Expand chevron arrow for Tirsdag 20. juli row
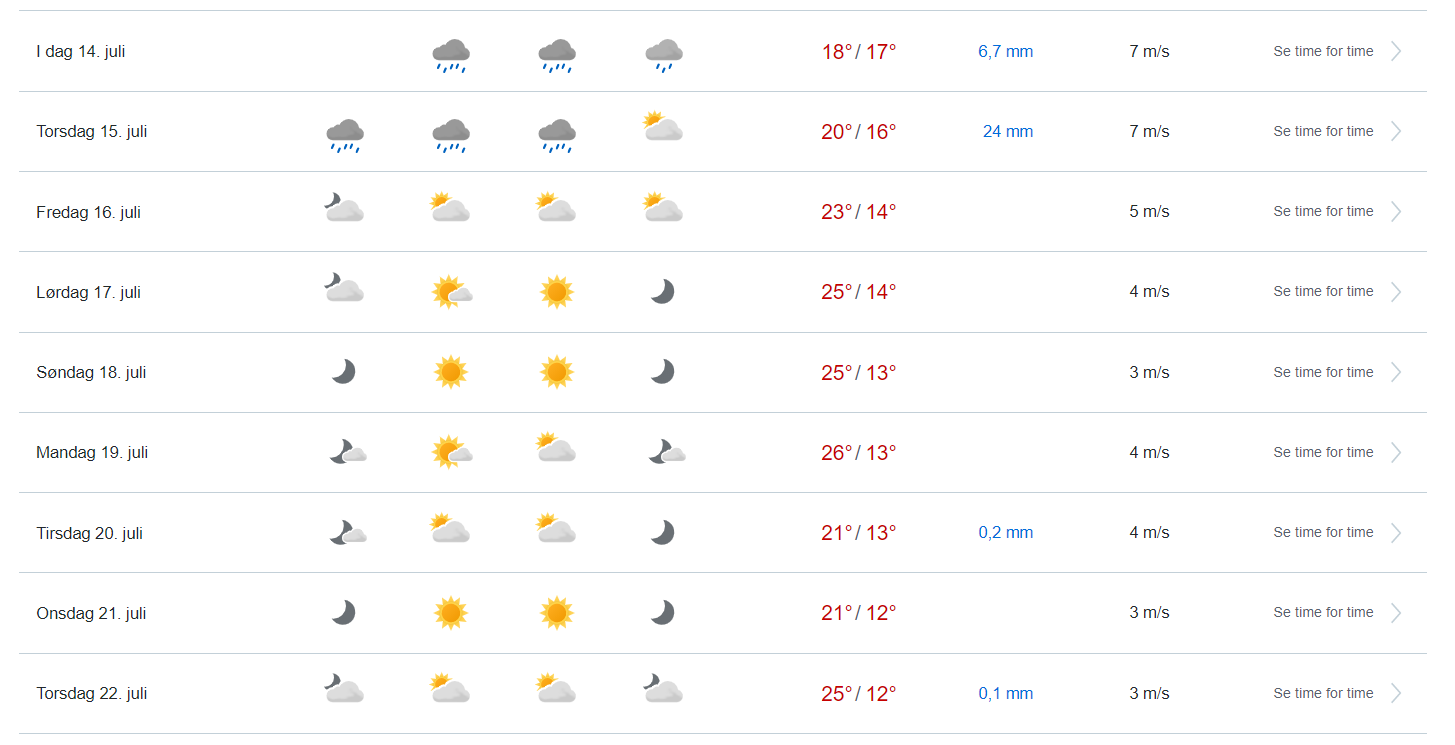1455x745 pixels. pyautogui.click(x=1397, y=533)
